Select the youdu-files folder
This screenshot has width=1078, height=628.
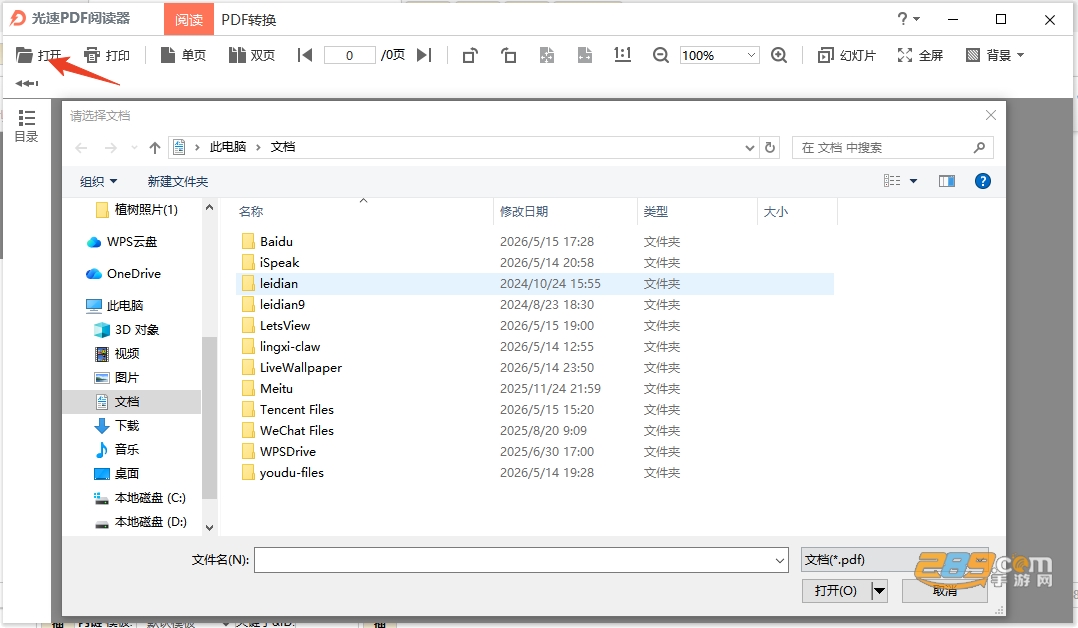click(x=536, y=473)
